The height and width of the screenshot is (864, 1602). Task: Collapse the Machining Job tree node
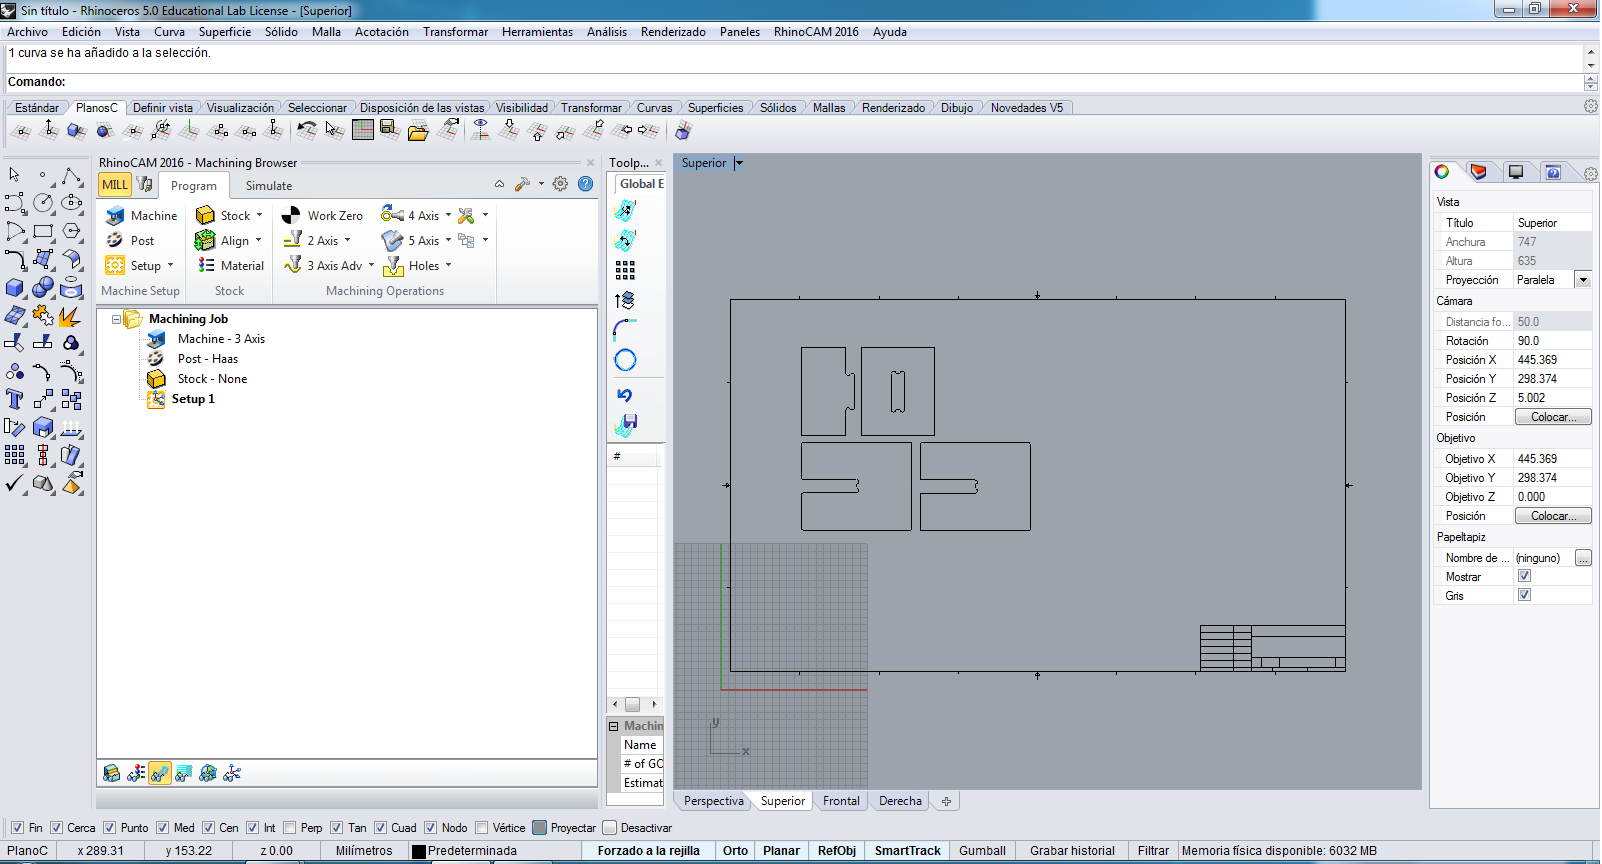point(116,319)
